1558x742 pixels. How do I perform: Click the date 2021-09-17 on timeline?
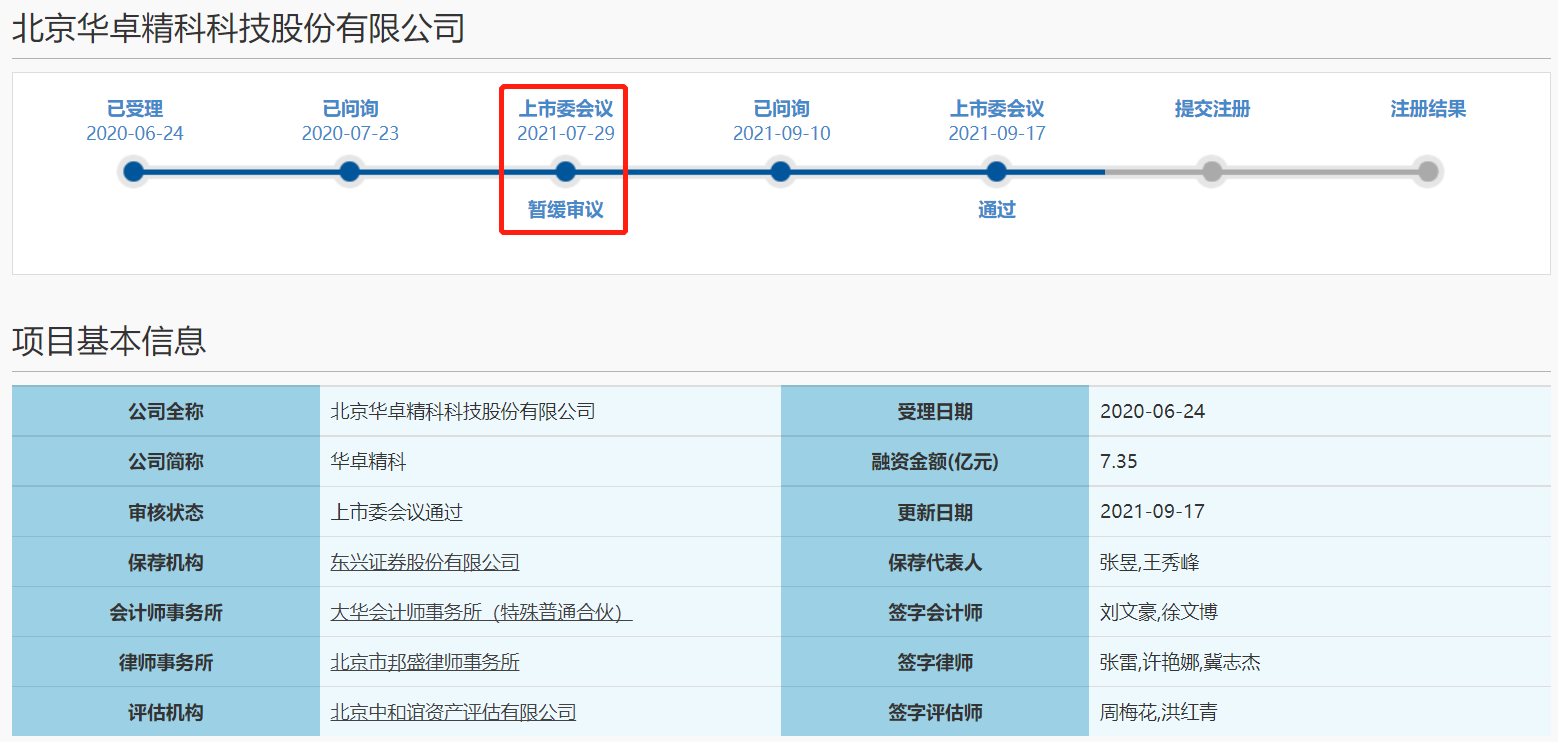[x=997, y=133]
